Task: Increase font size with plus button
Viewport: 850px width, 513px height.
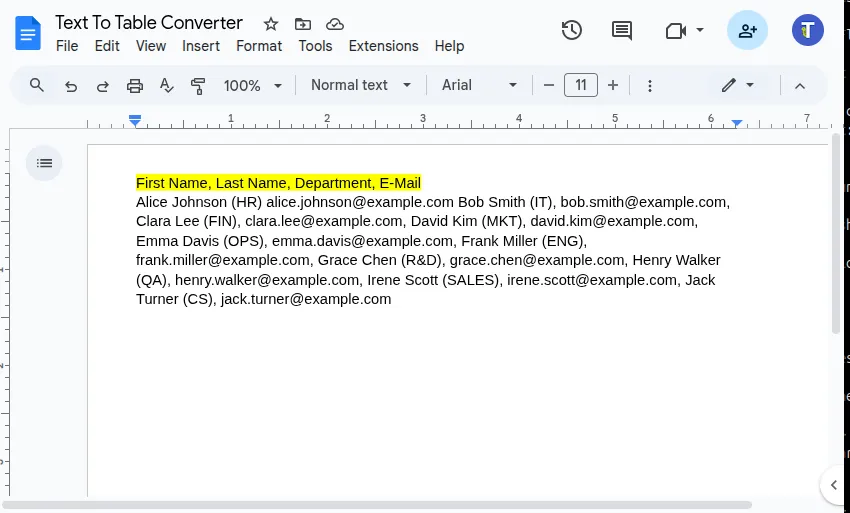Action: pyautogui.click(x=613, y=85)
